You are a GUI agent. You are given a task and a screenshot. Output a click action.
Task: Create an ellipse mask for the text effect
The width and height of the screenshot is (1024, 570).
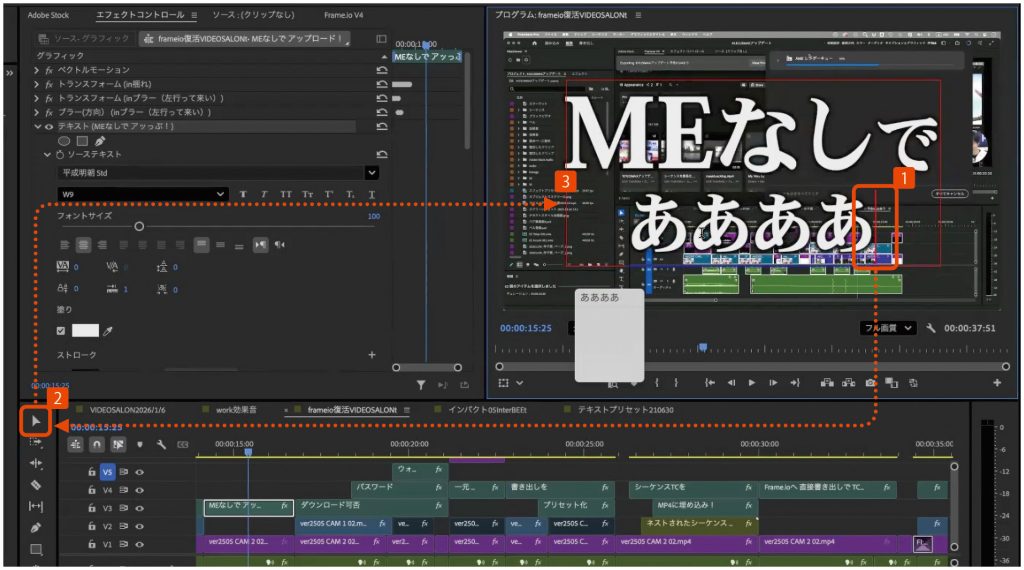(63, 141)
